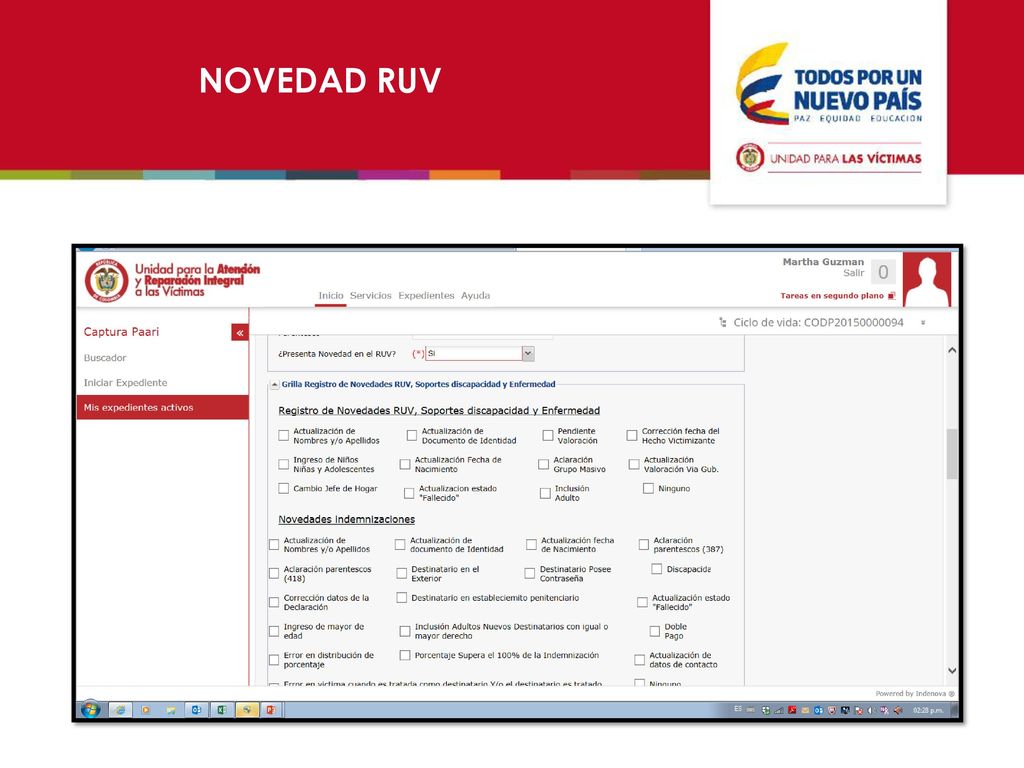Check Corrección datos de la Declaración

coord(274,602)
